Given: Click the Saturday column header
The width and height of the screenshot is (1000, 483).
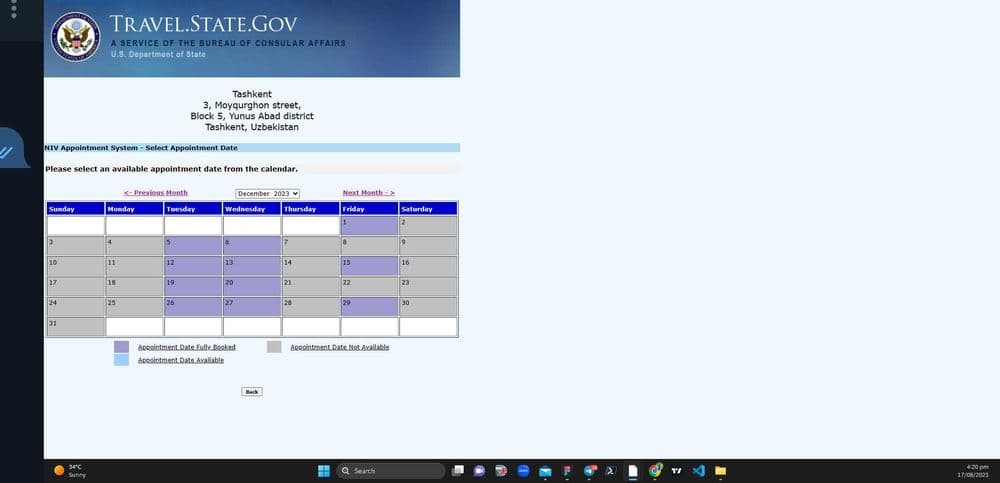Looking at the screenshot, I should [428, 209].
